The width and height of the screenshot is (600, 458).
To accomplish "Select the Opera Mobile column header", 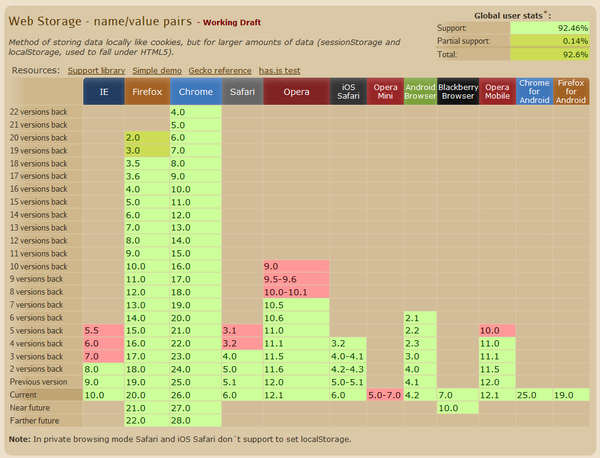I will point(497,91).
